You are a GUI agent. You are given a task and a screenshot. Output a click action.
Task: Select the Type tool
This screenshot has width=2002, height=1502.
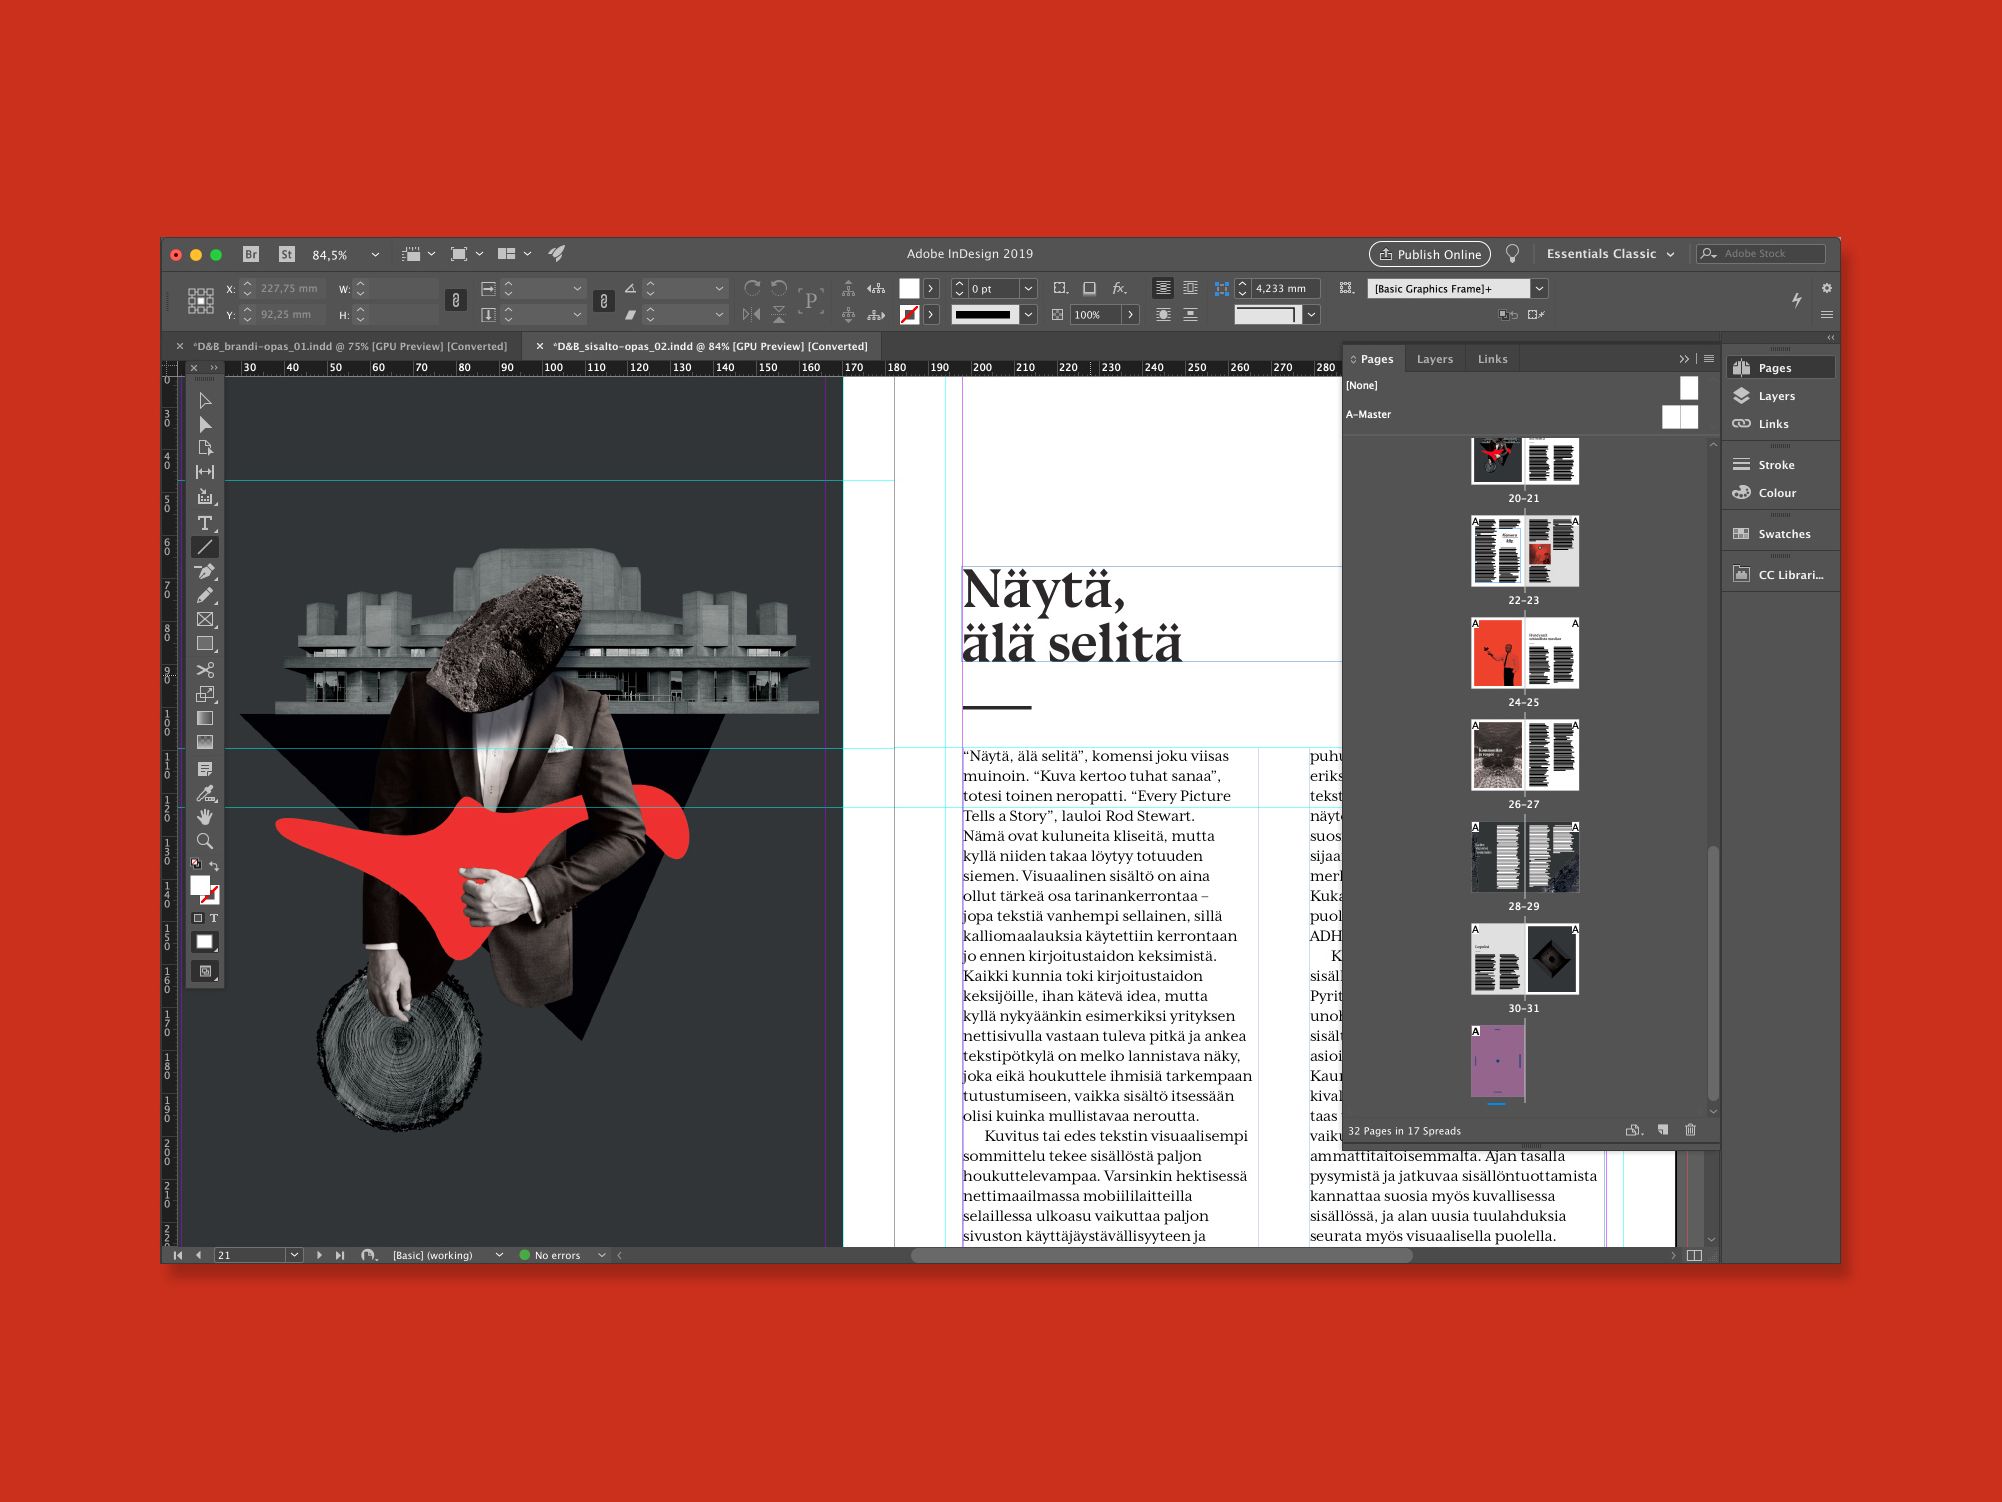[205, 523]
